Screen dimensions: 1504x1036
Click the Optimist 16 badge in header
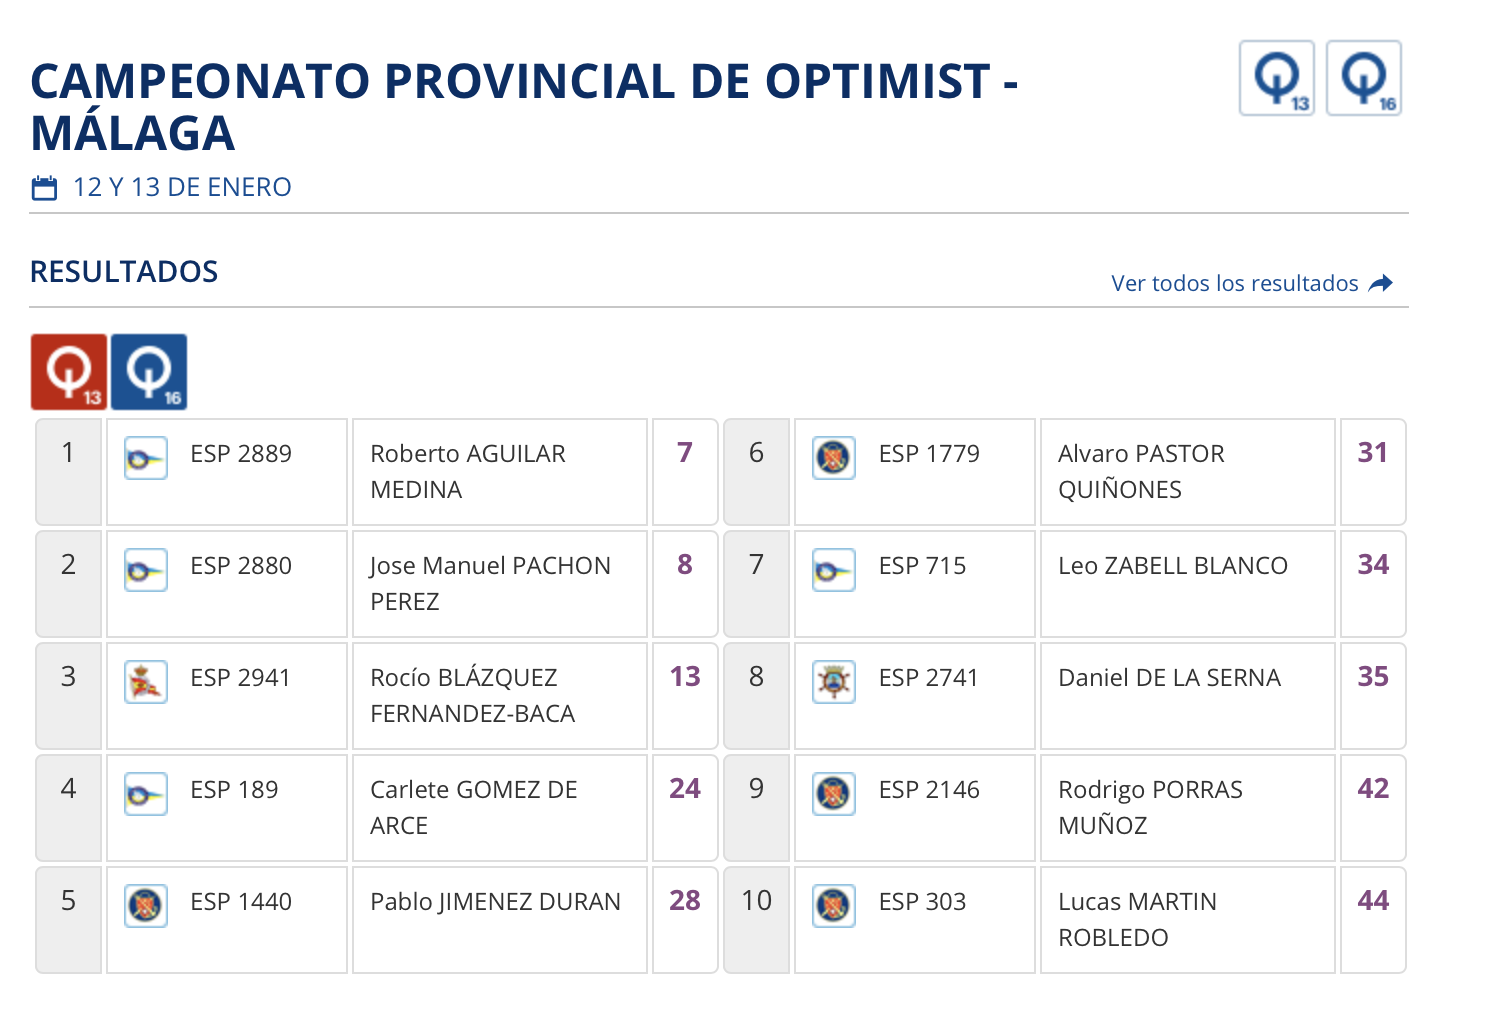point(1363,78)
